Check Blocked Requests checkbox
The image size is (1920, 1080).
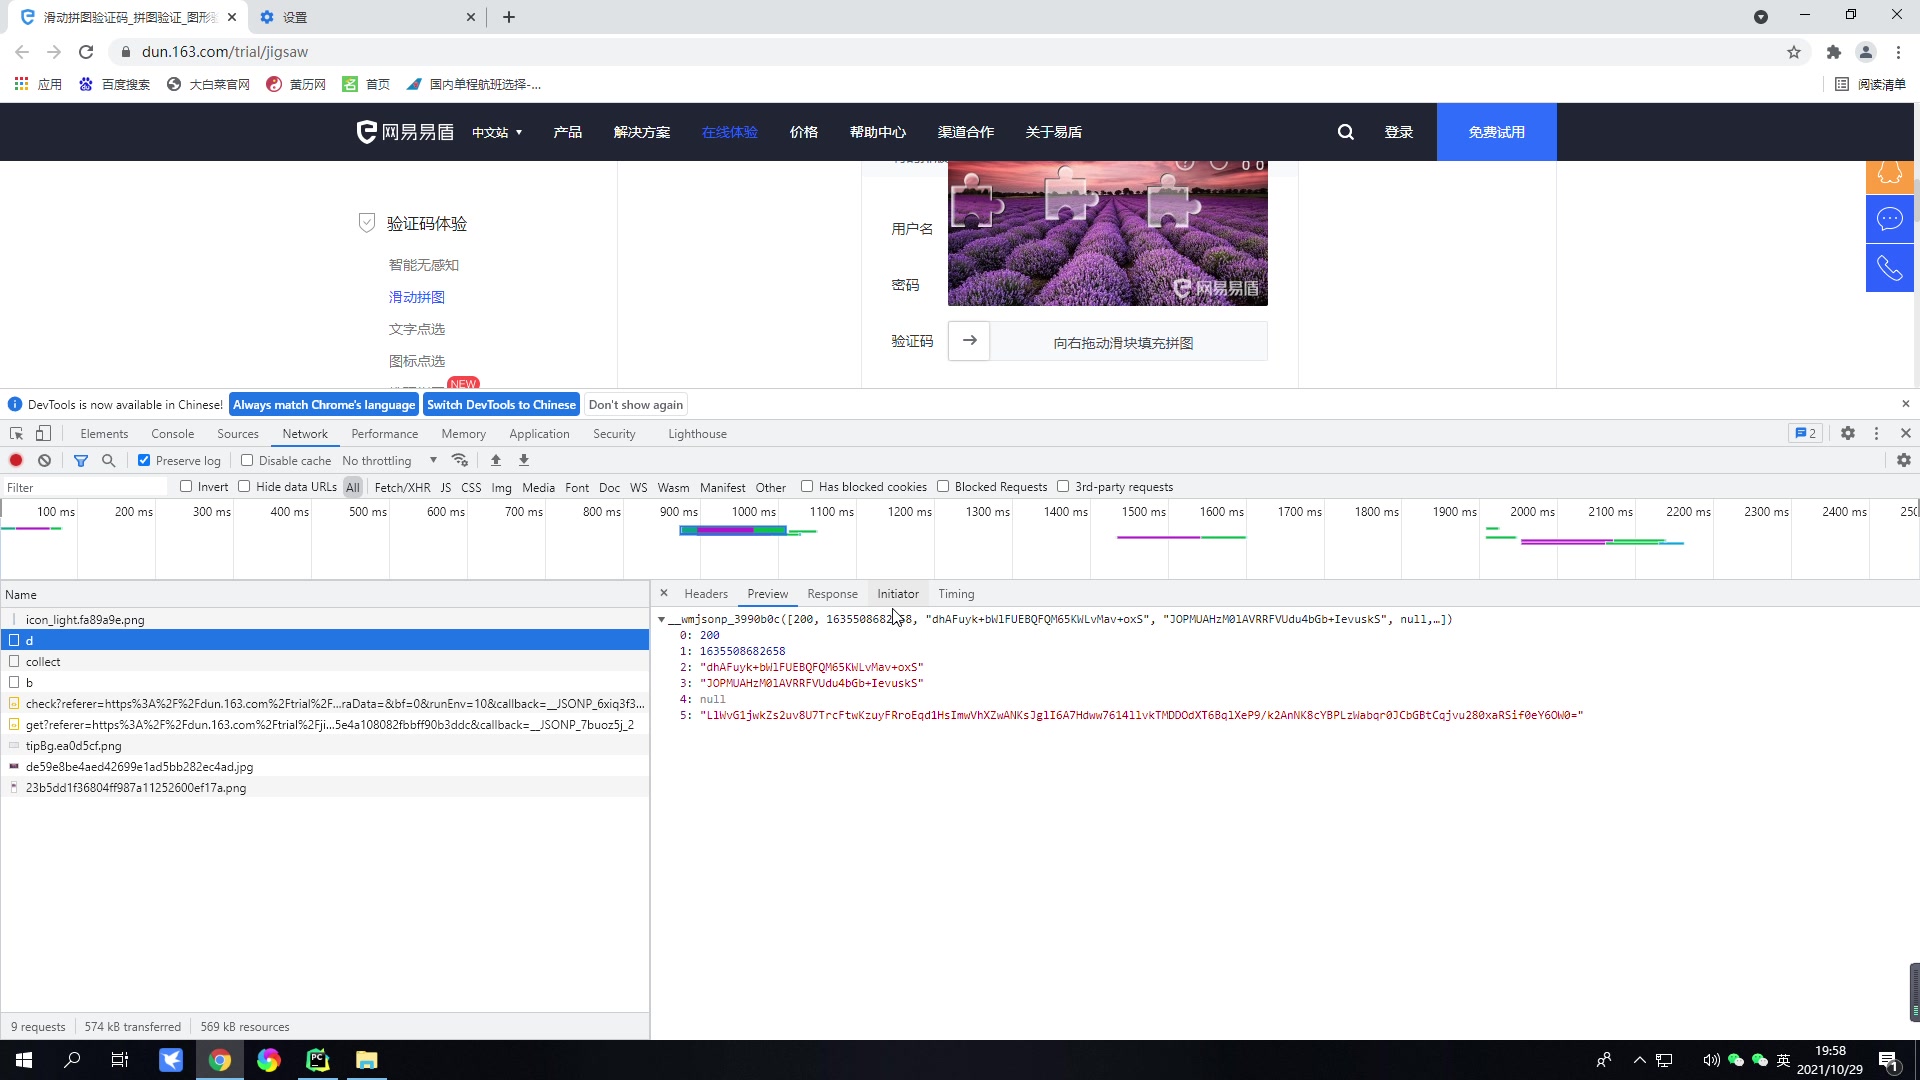943,486
